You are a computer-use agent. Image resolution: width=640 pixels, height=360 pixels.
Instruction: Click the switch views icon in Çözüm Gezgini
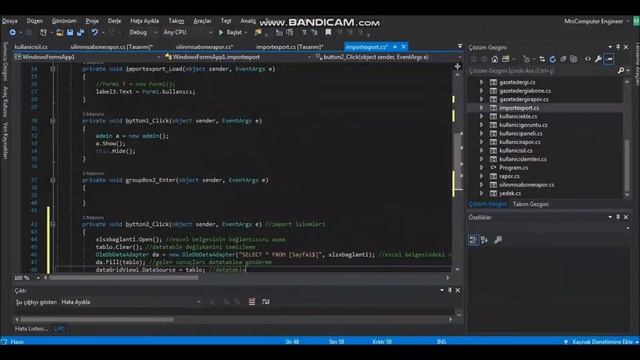coord(506,59)
